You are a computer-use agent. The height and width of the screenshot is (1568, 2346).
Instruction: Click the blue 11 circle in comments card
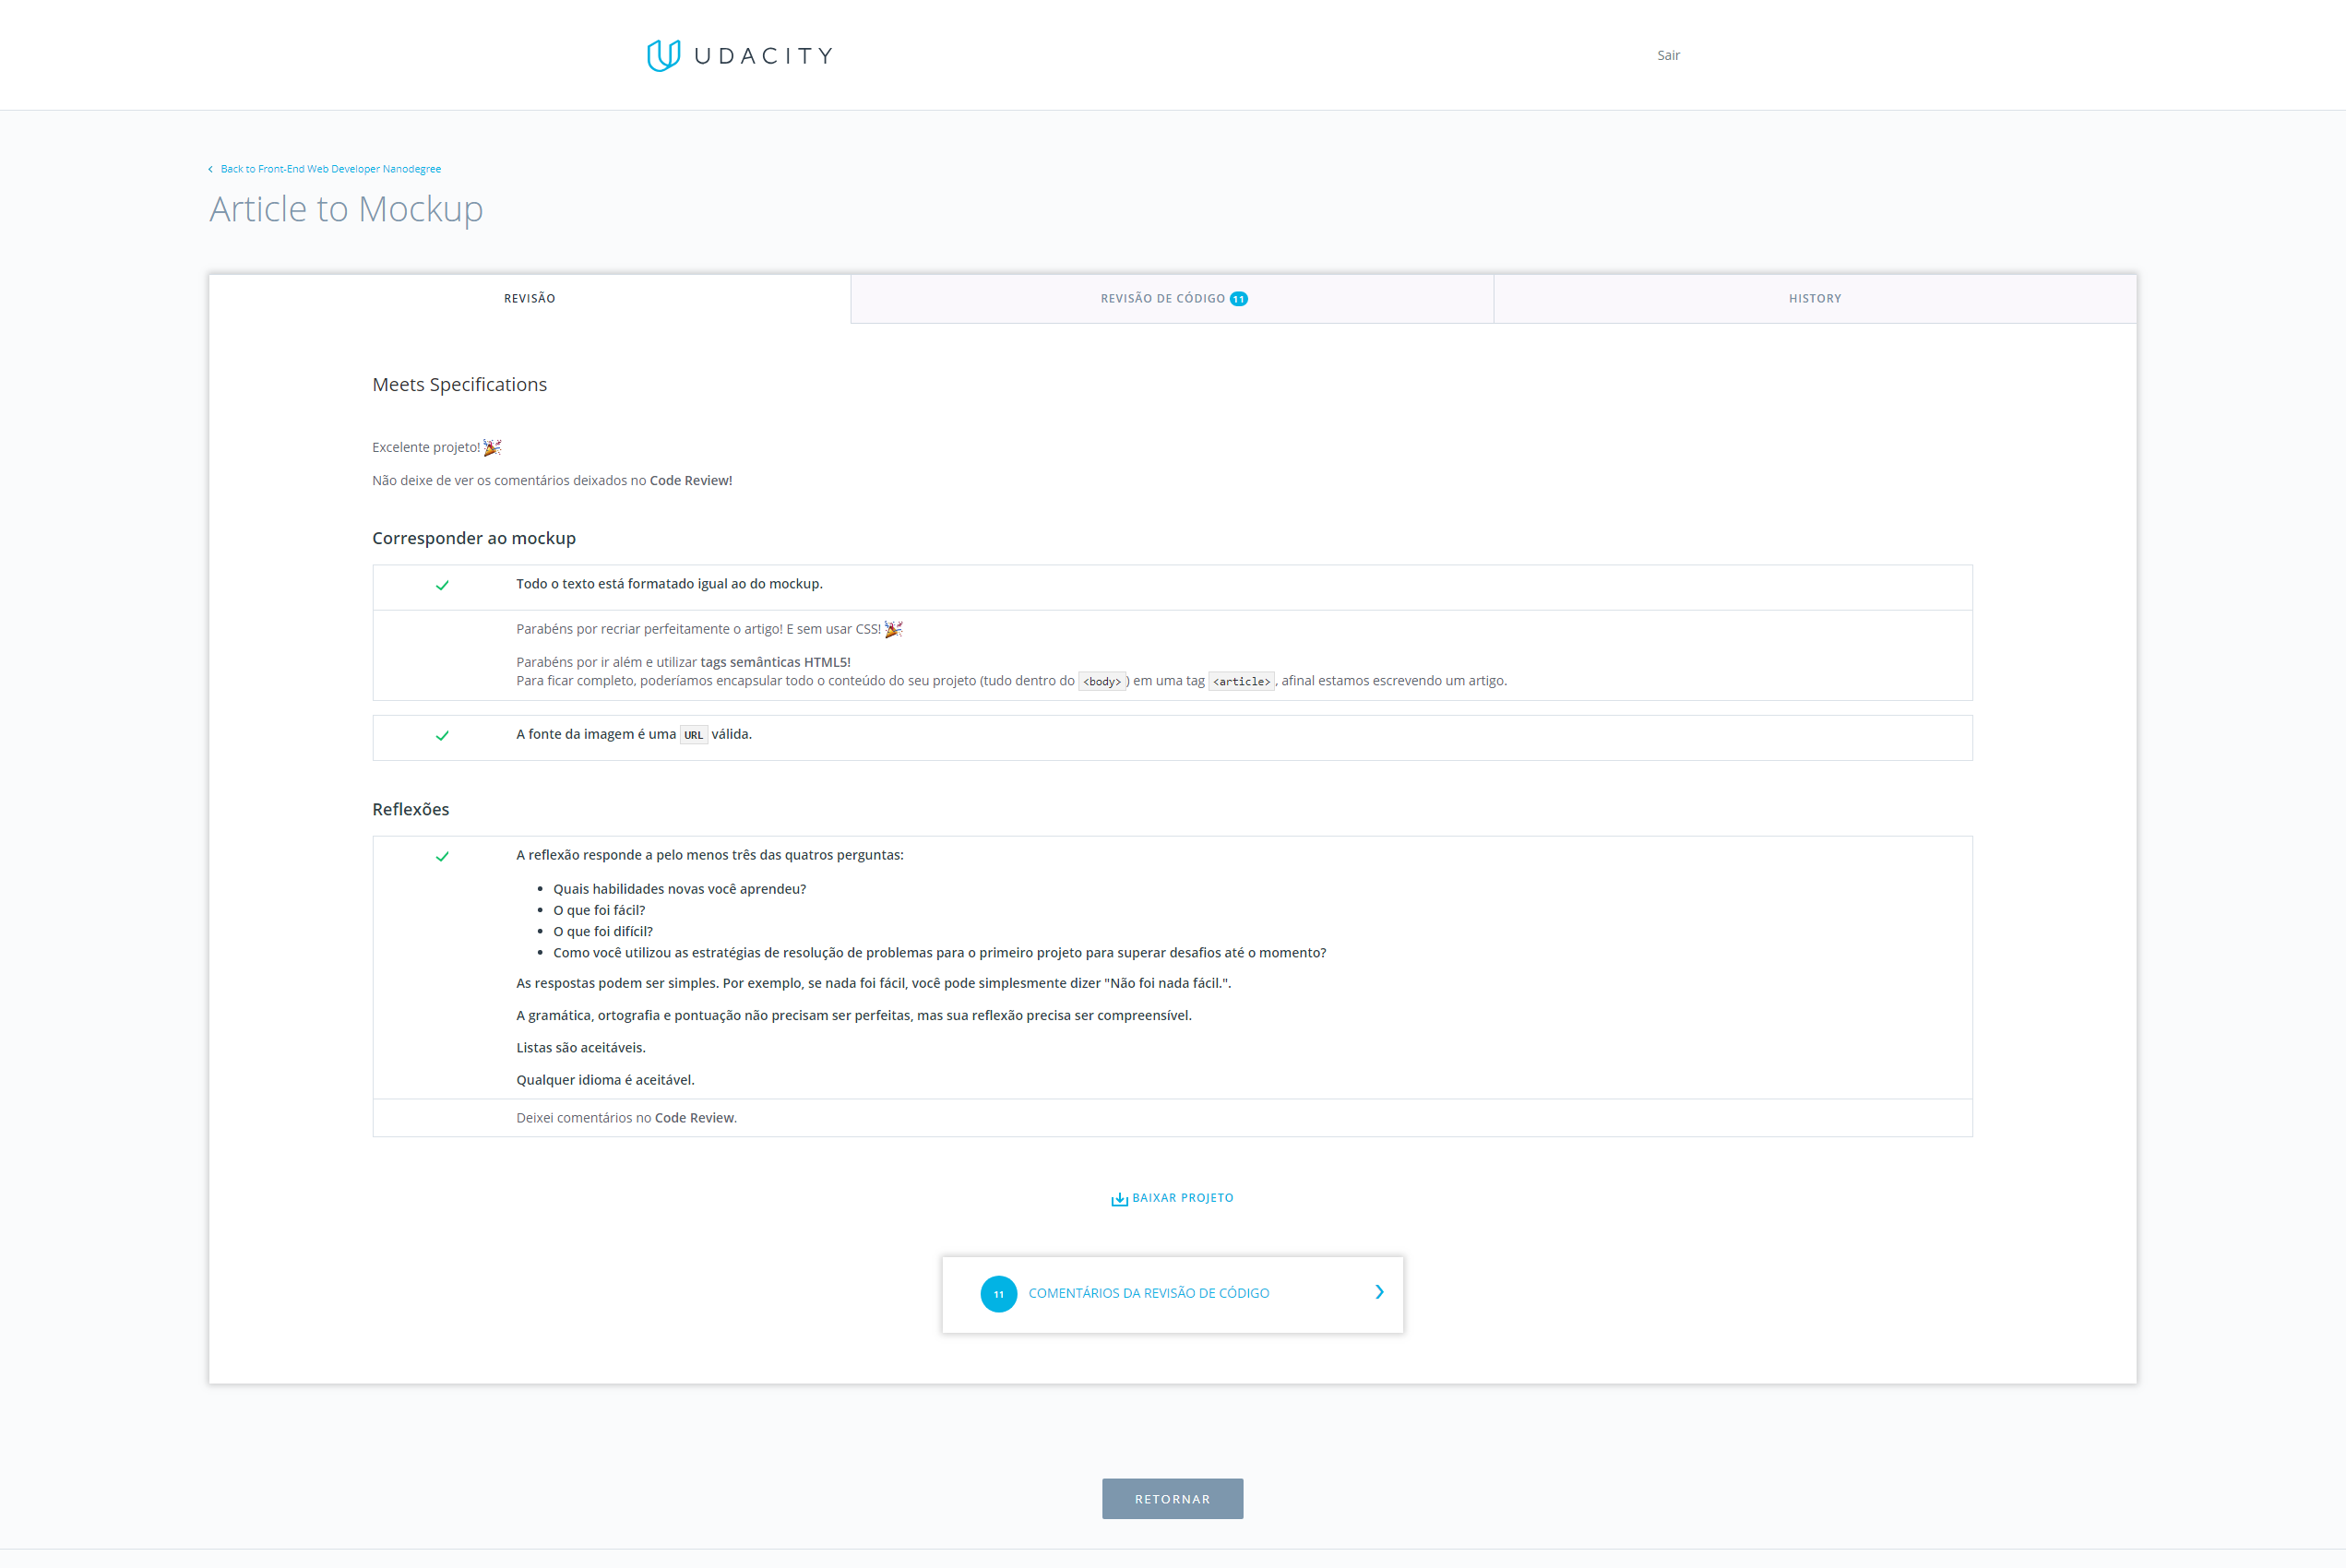998,1294
